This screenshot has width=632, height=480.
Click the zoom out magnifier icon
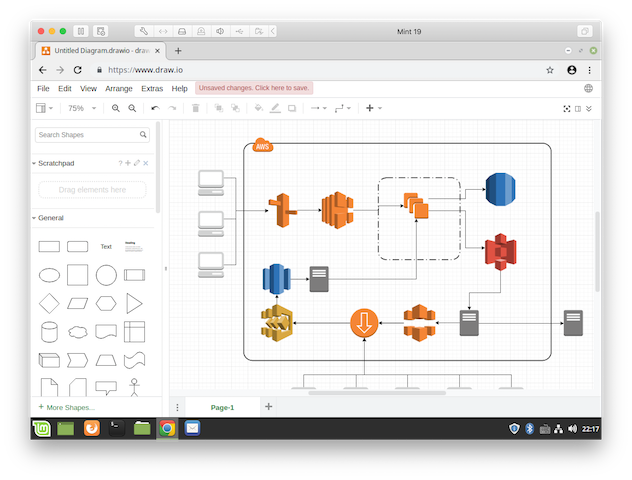pyautogui.click(x=132, y=108)
